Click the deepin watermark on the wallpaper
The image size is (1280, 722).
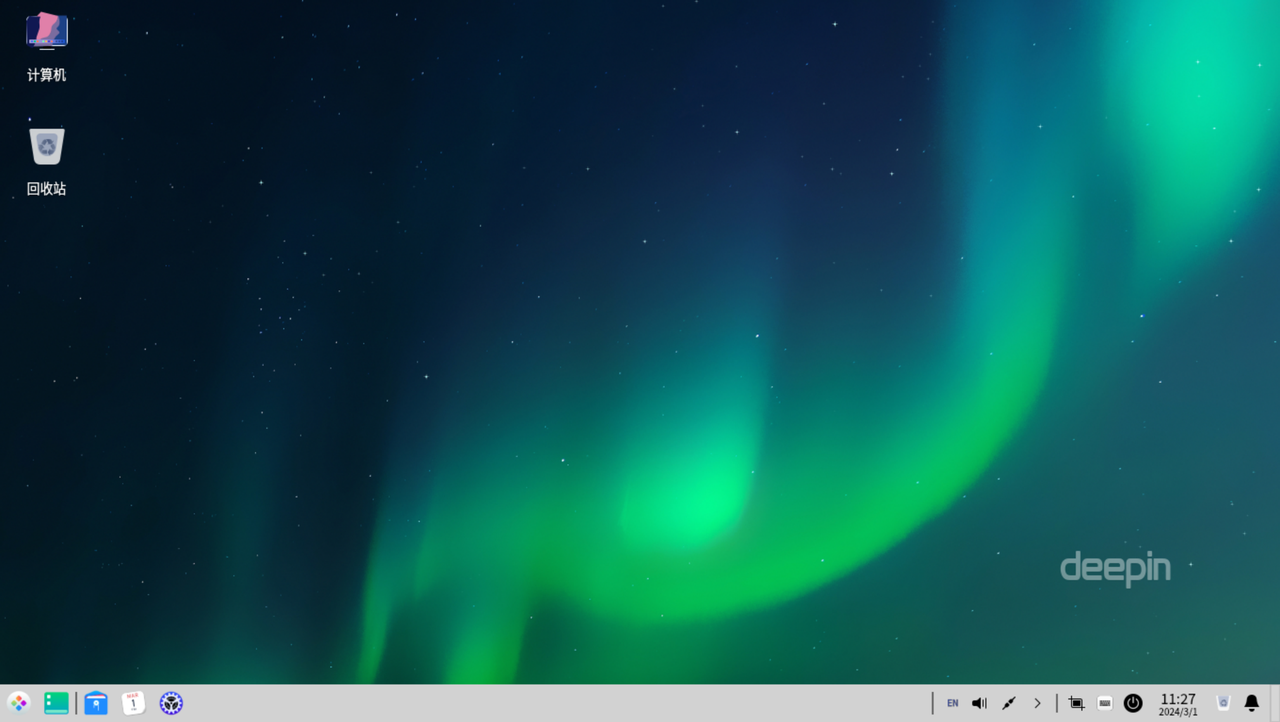point(1115,568)
